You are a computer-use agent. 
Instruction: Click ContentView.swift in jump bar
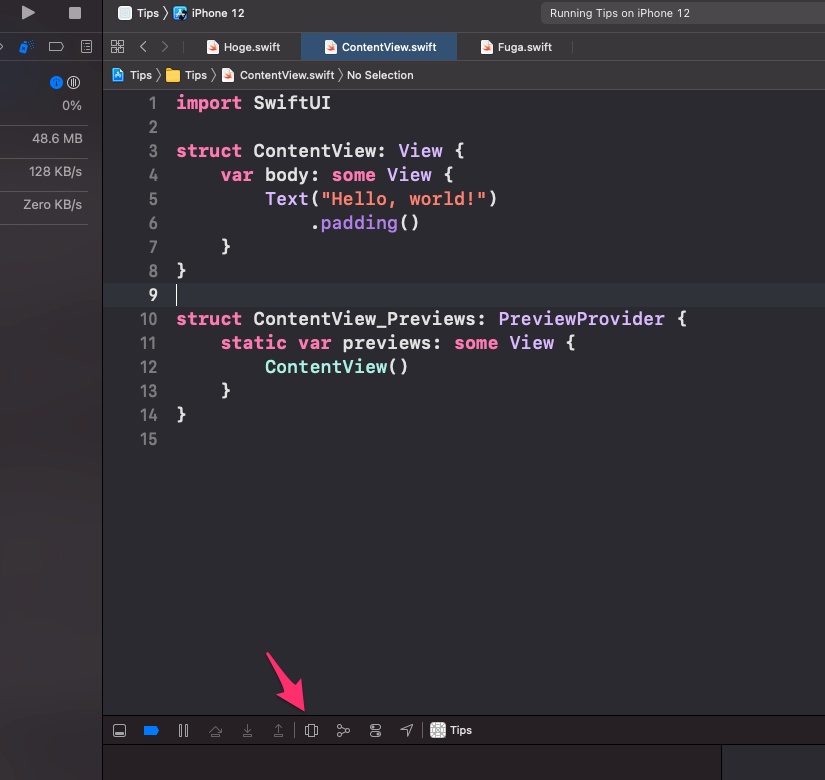278,75
